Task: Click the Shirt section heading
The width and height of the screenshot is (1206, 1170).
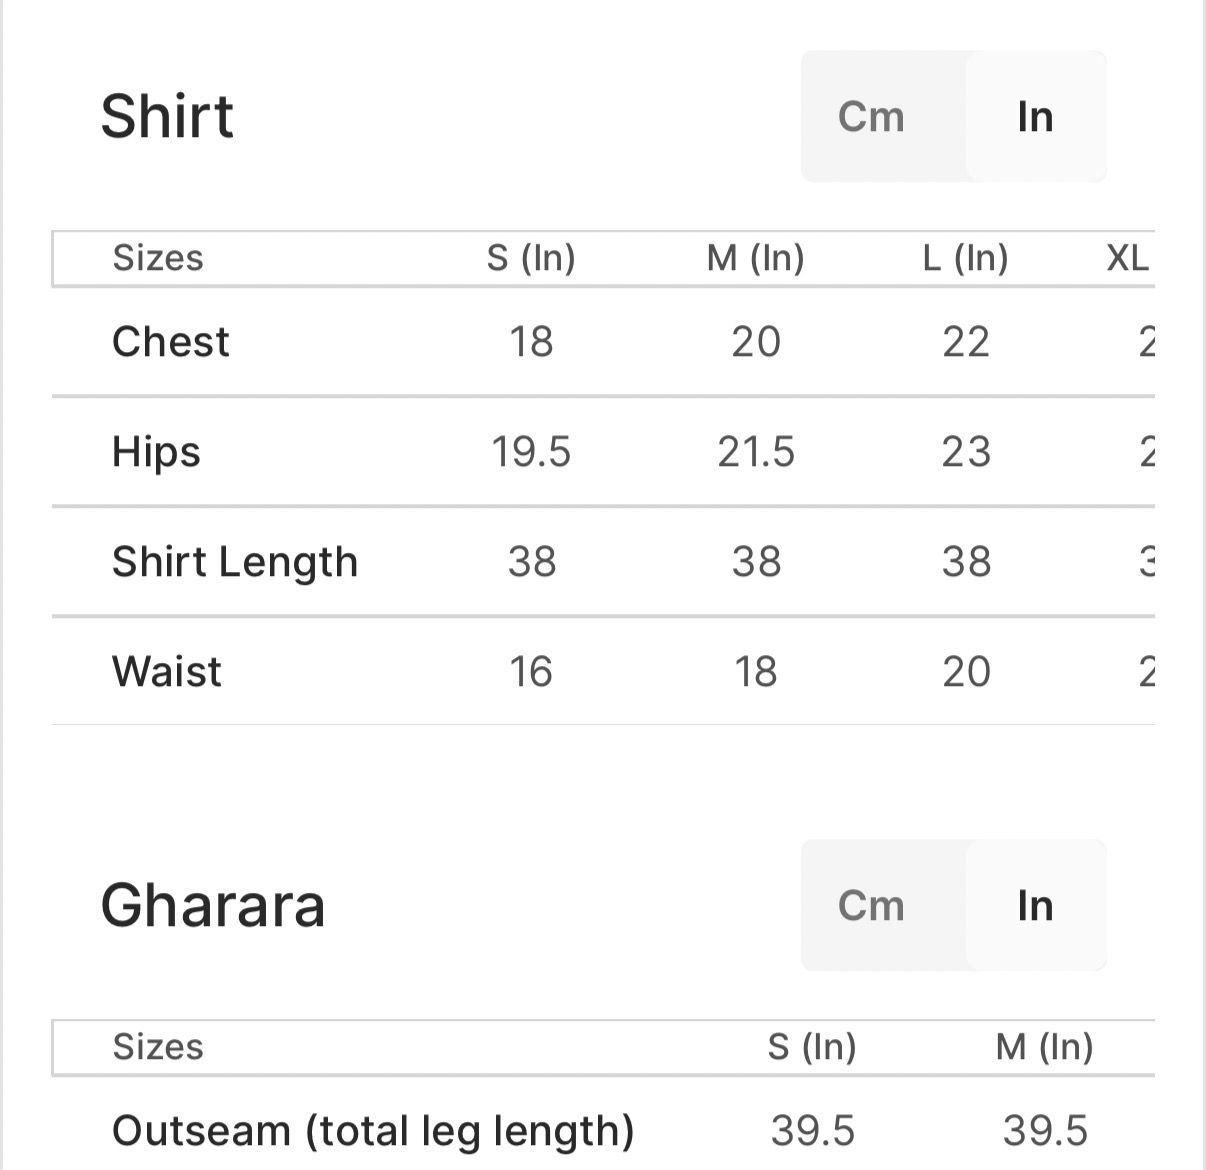Action: point(167,116)
